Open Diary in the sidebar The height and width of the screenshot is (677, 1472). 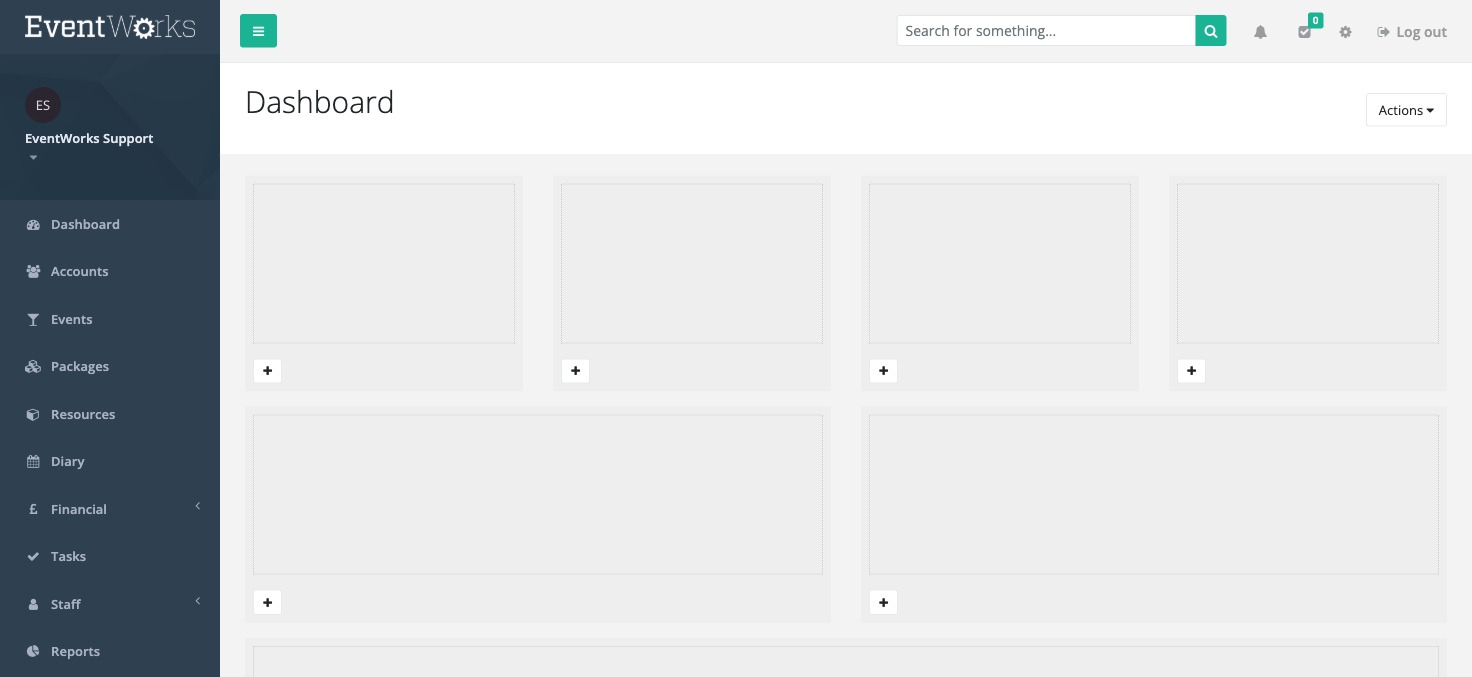point(110,461)
